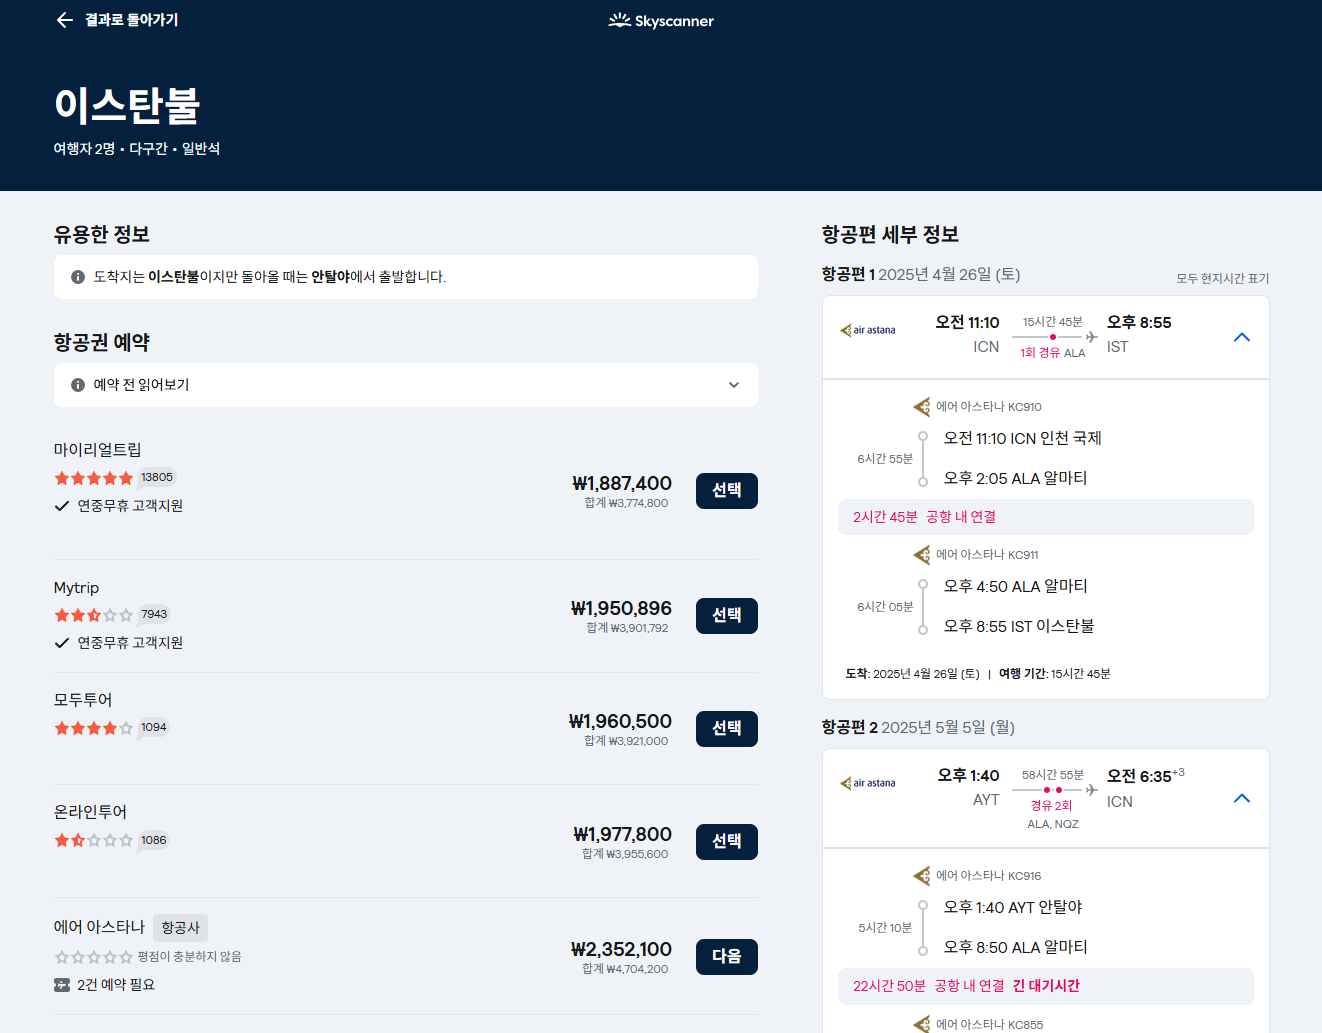1322x1033 pixels.
Task: Click 22시간 50분 layover bar with 긴 대기시간
Action: (1046, 986)
